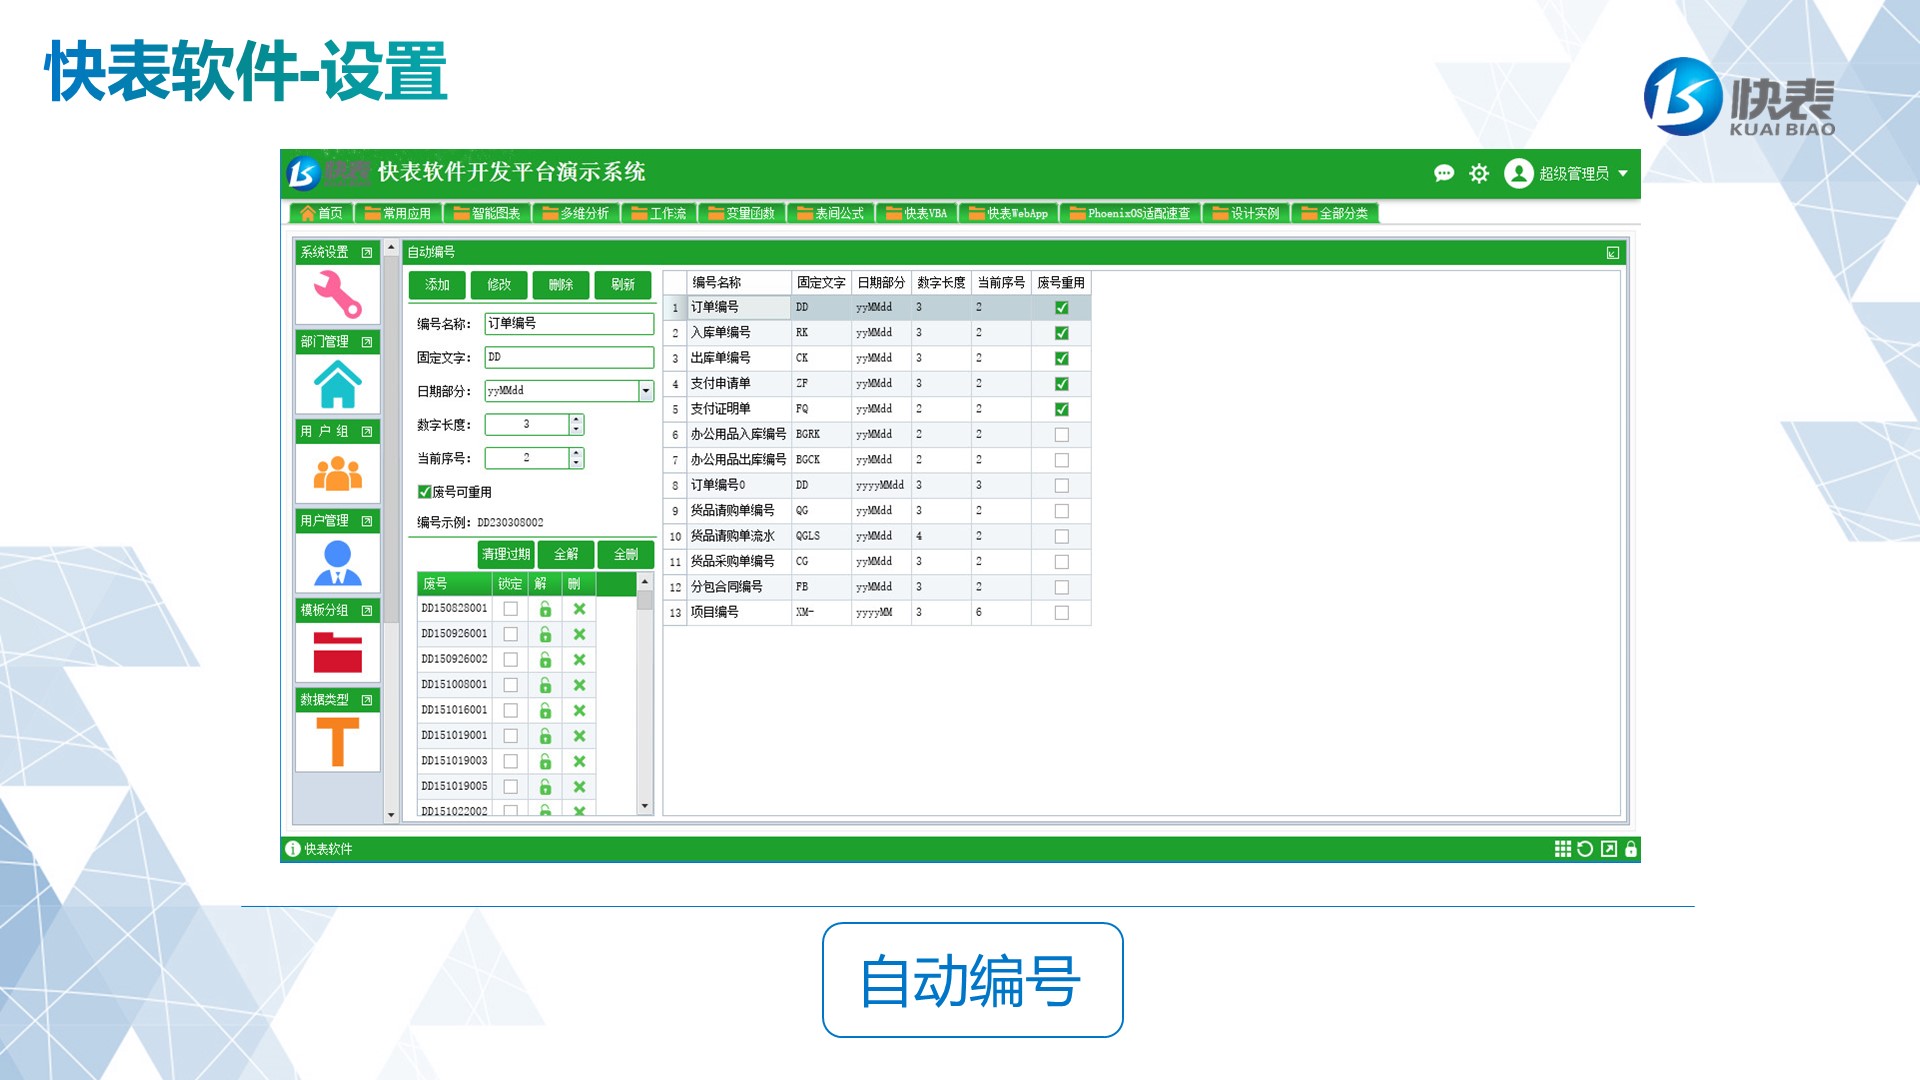Click the settings gear icon in header
Image resolution: width=1920 pixels, height=1080 pixels.
1479,173
